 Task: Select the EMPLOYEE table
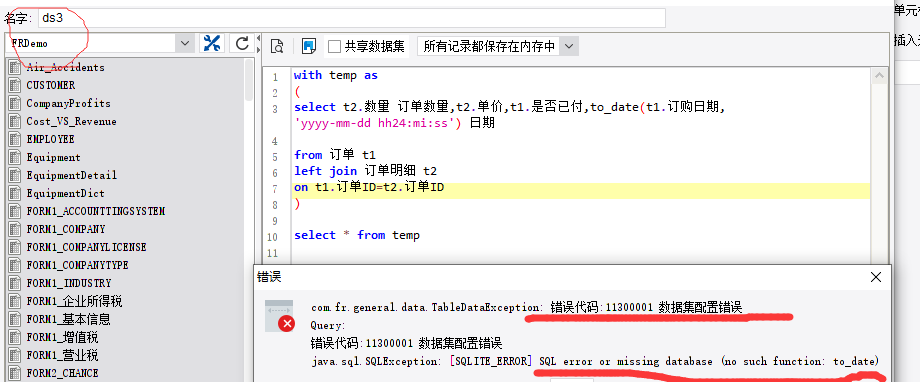coord(50,139)
